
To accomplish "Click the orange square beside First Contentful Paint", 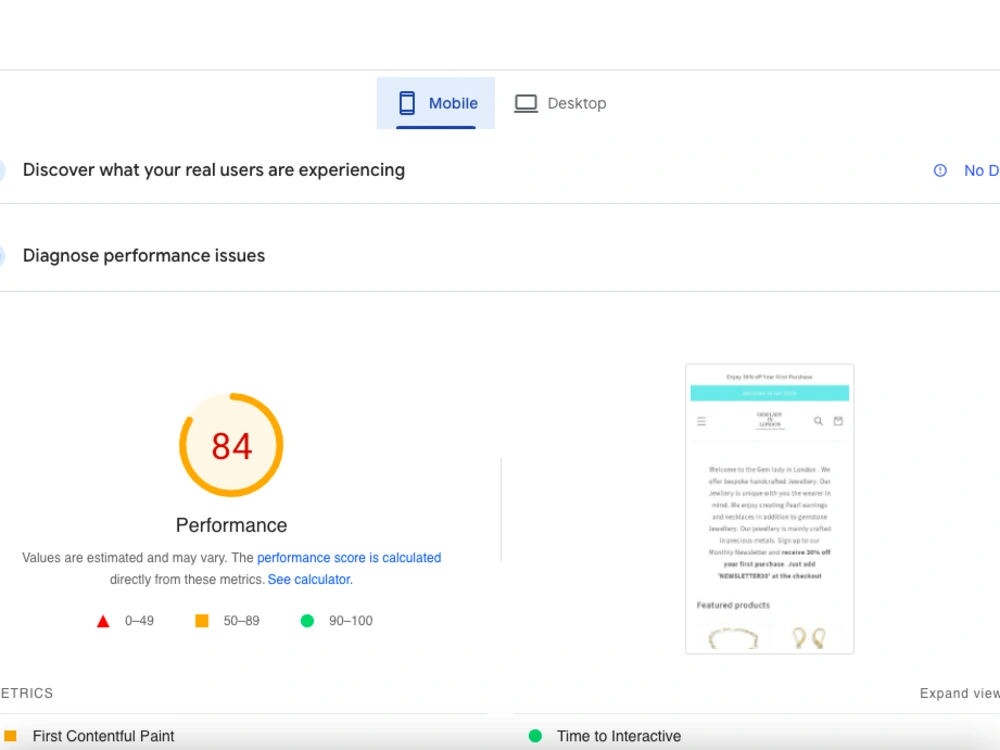I will point(10,736).
